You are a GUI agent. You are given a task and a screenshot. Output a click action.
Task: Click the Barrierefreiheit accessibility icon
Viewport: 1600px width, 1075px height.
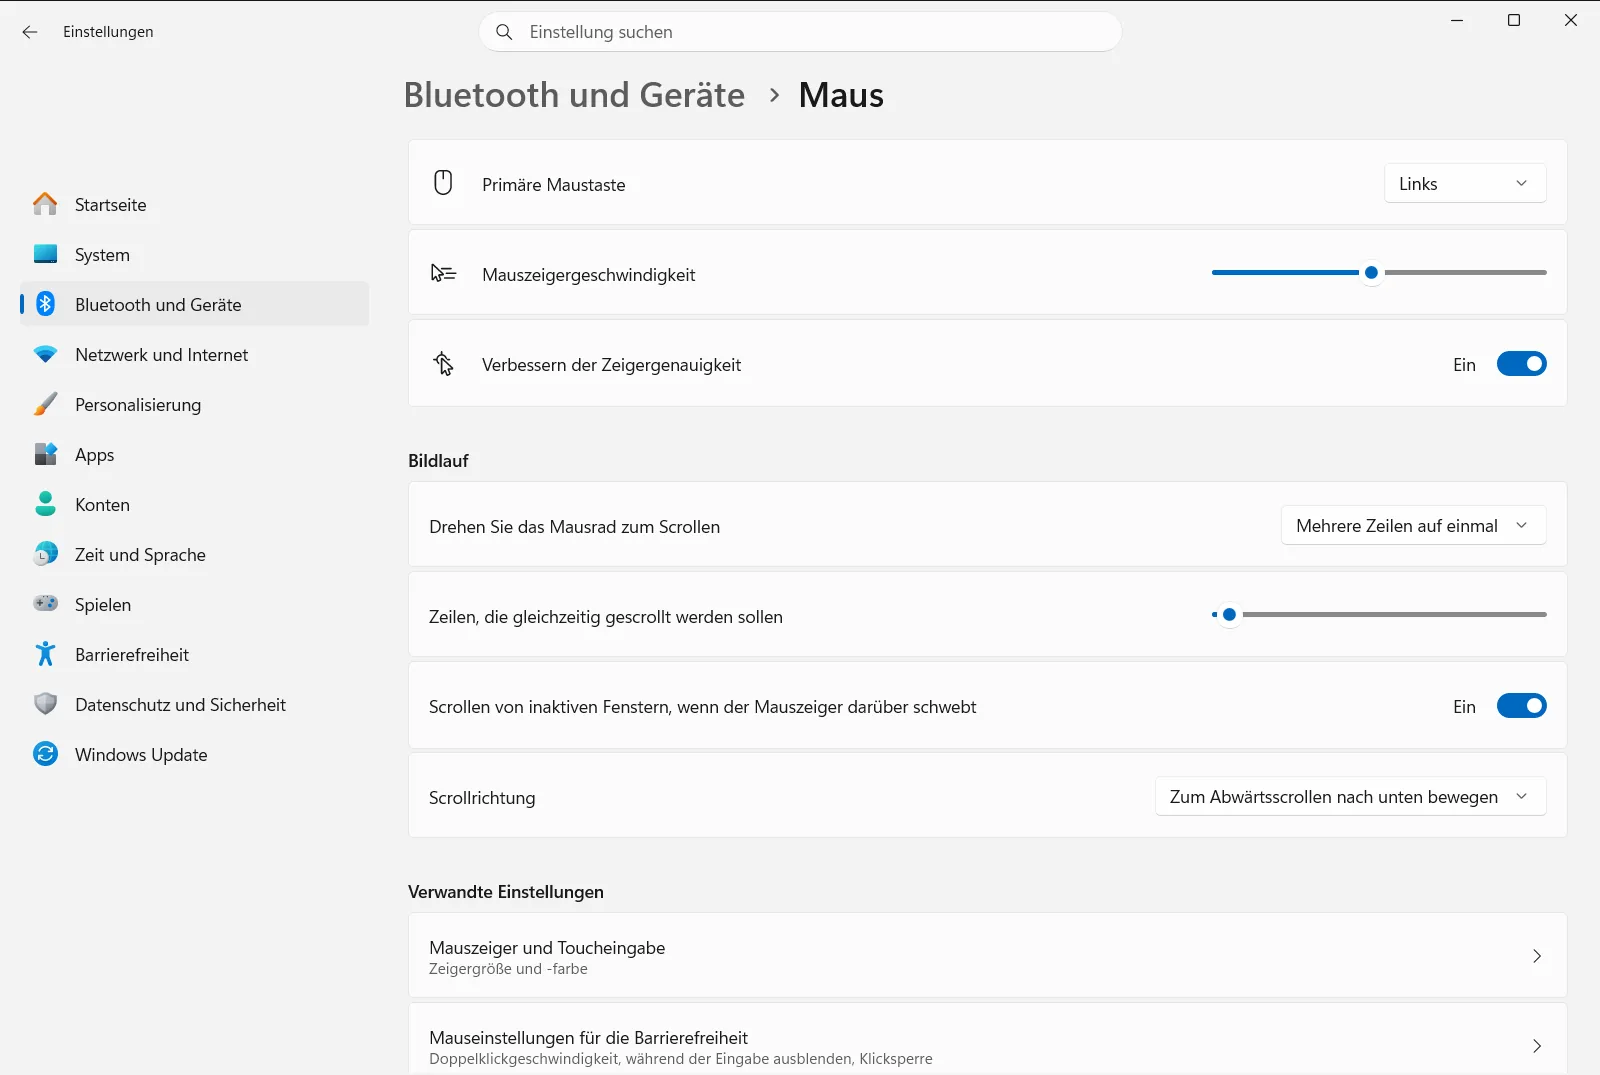(45, 654)
